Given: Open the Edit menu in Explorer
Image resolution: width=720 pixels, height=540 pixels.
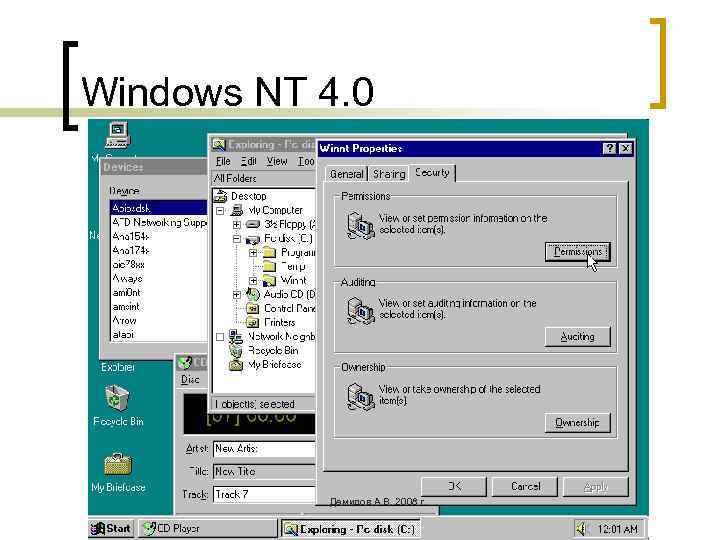Looking at the screenshot, I should point(248,161).
